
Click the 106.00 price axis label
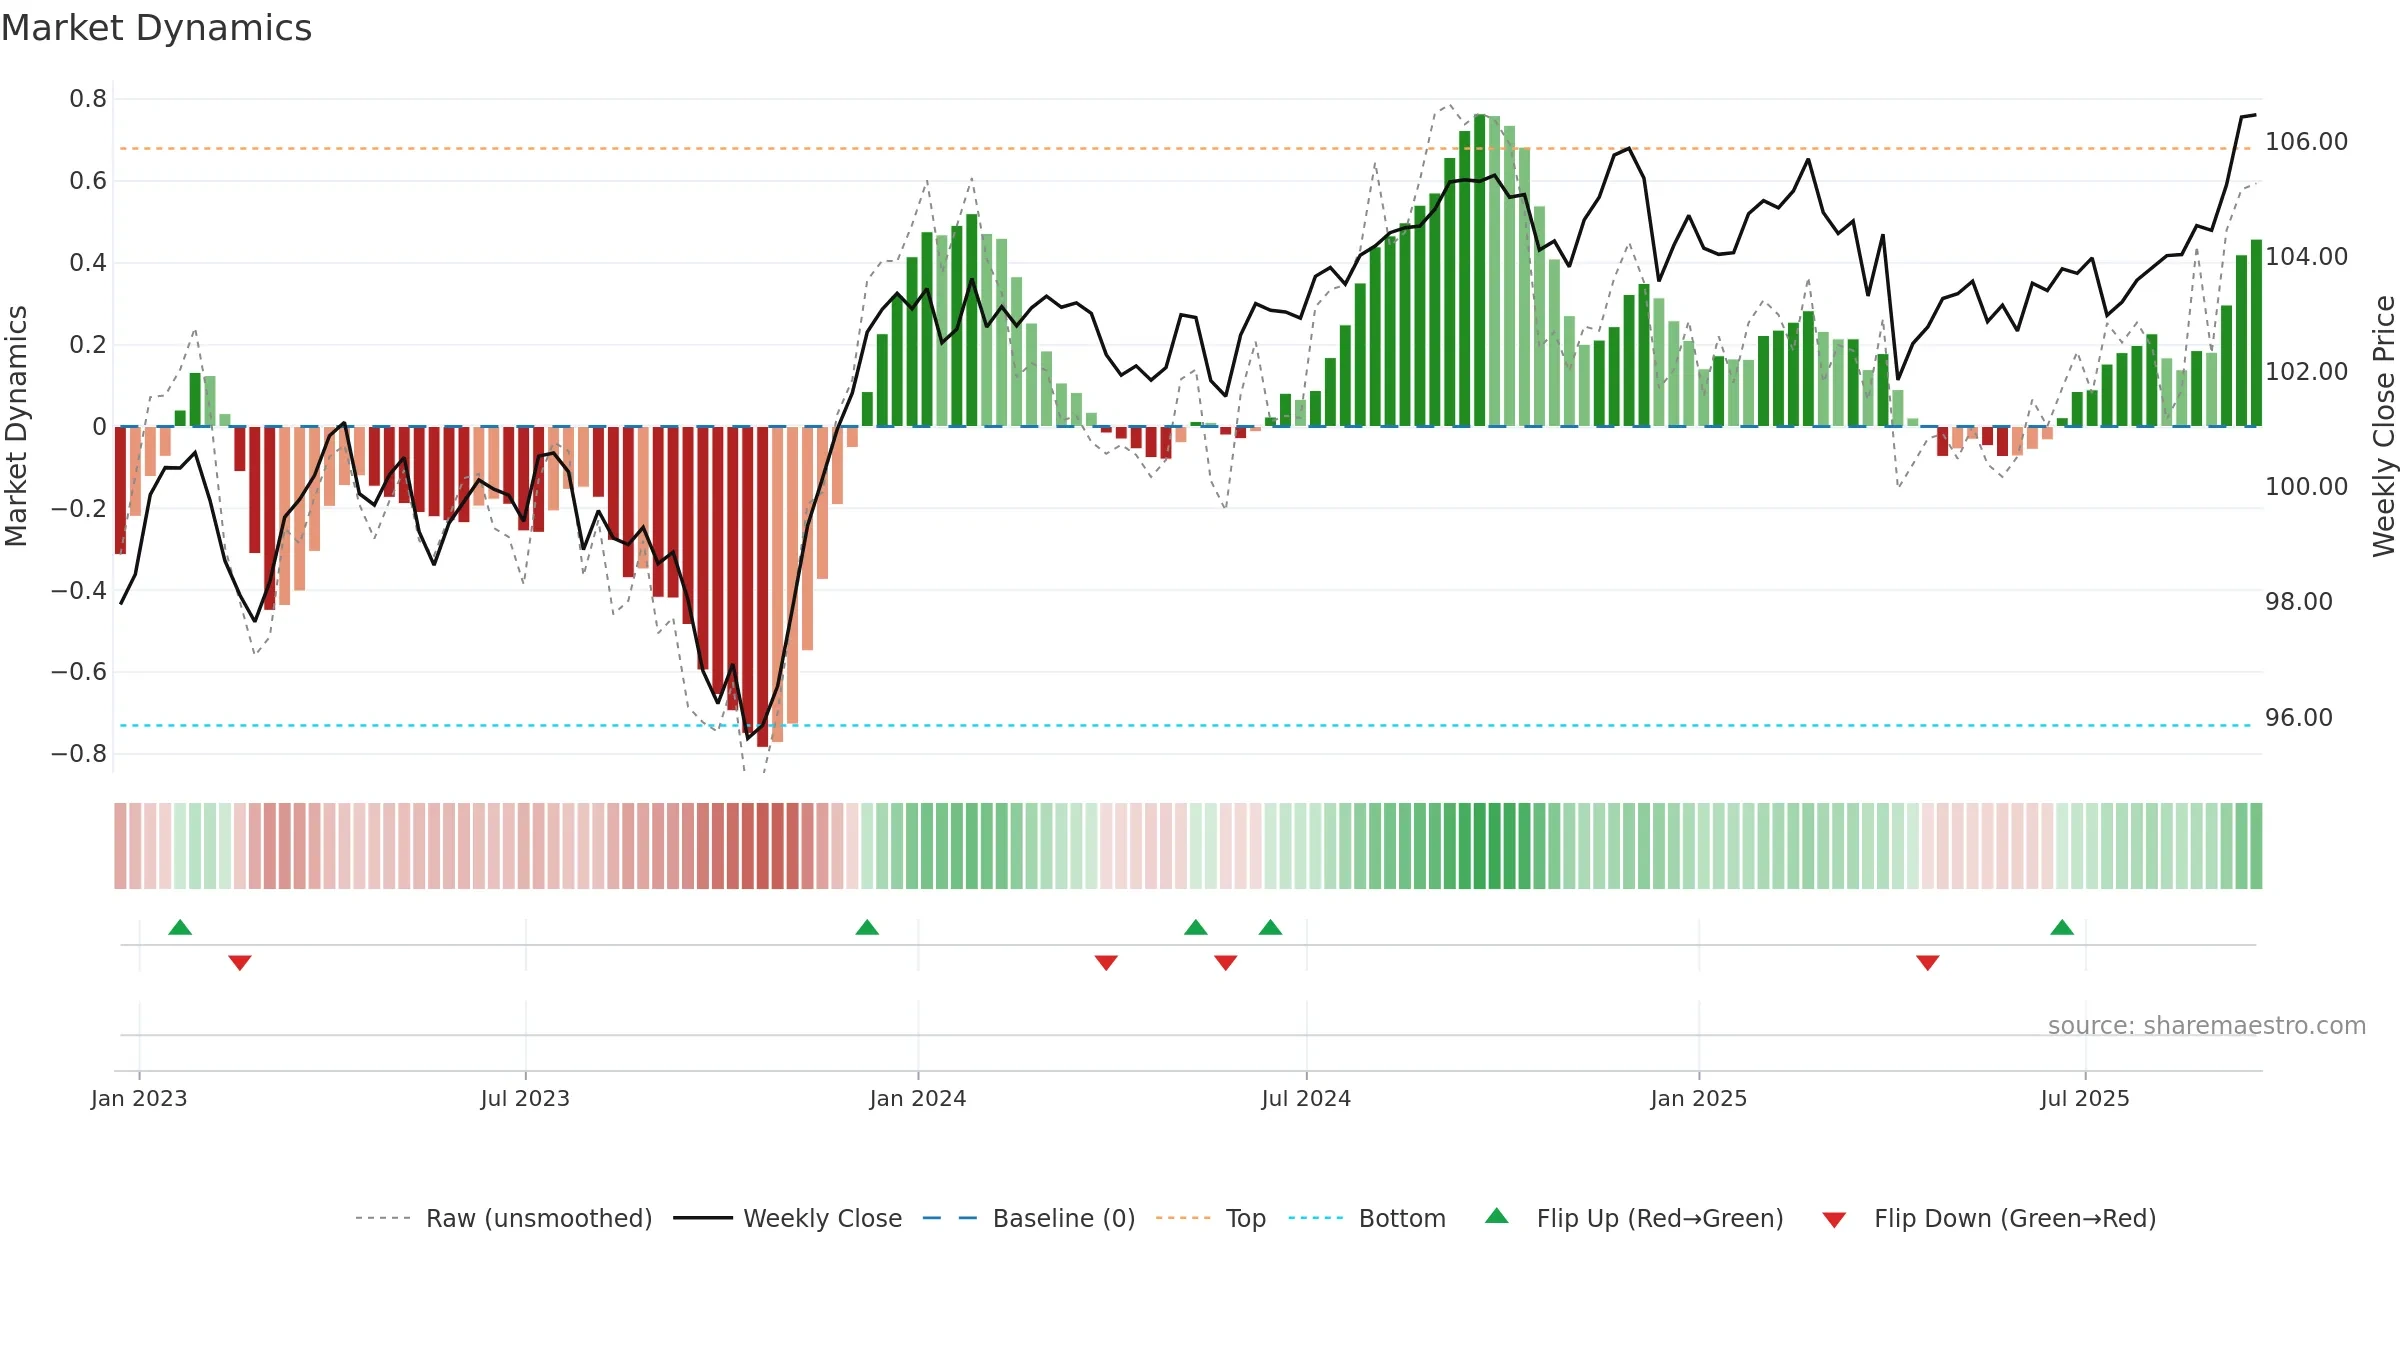(2306, 142)
